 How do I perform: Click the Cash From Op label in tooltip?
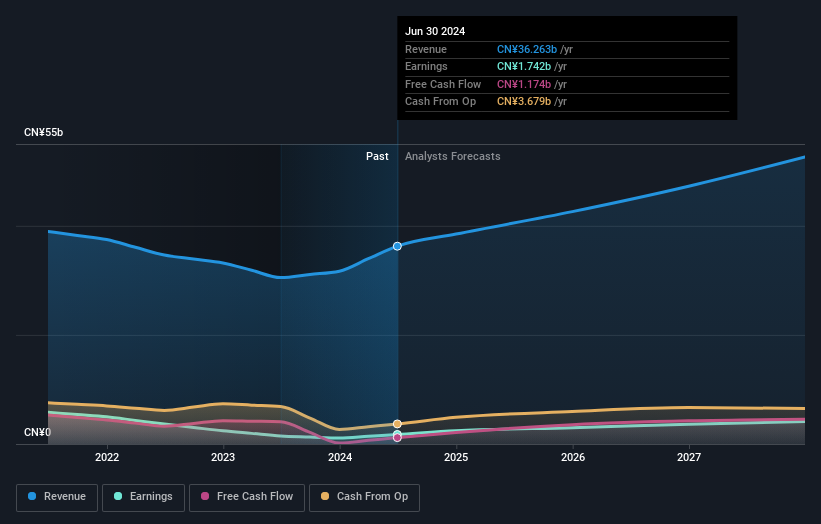coord(440,102)
